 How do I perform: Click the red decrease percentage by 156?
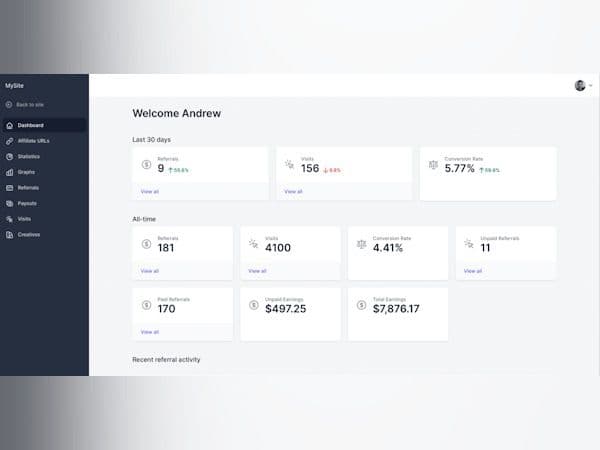pos(332,170)
